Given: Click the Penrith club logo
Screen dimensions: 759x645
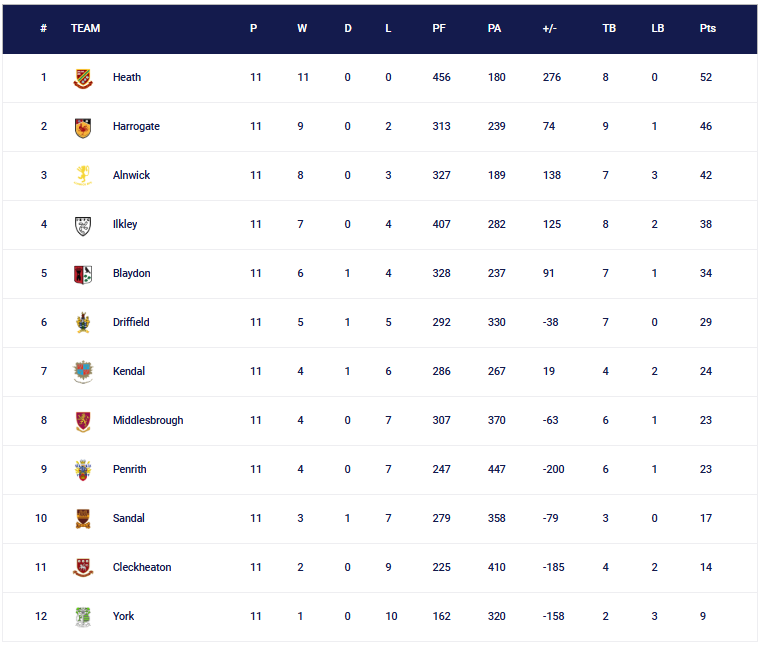Looking at the screenshot, I should (x=84, y=470).
